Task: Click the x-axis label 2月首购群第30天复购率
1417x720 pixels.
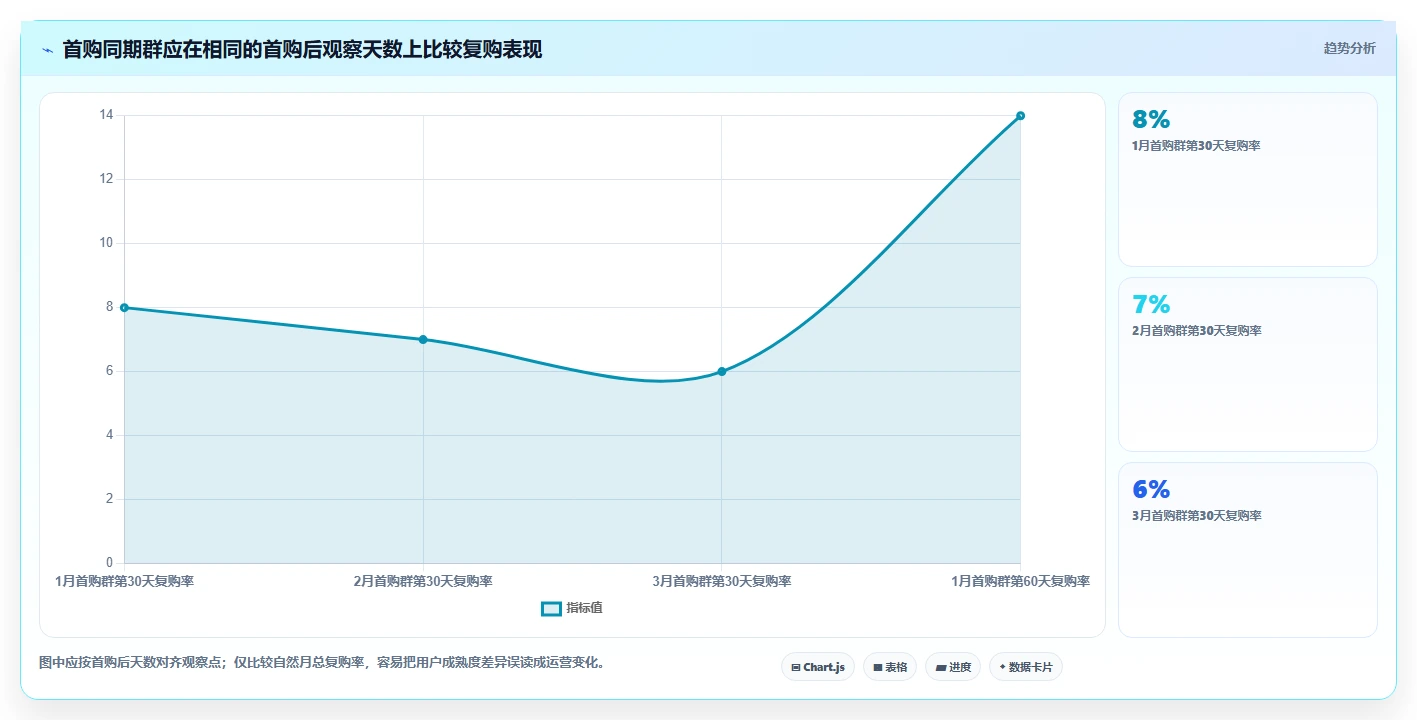Action: coord(423,581)
